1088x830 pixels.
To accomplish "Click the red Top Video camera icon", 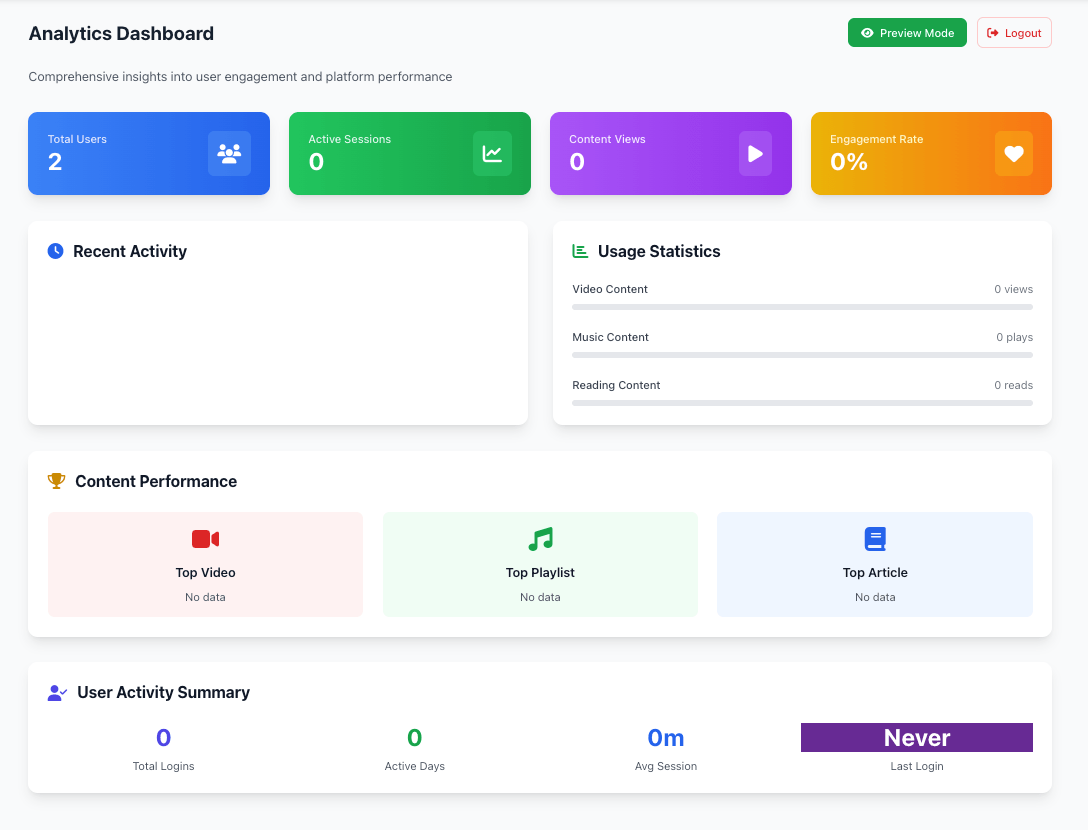I will coord(205,539).
